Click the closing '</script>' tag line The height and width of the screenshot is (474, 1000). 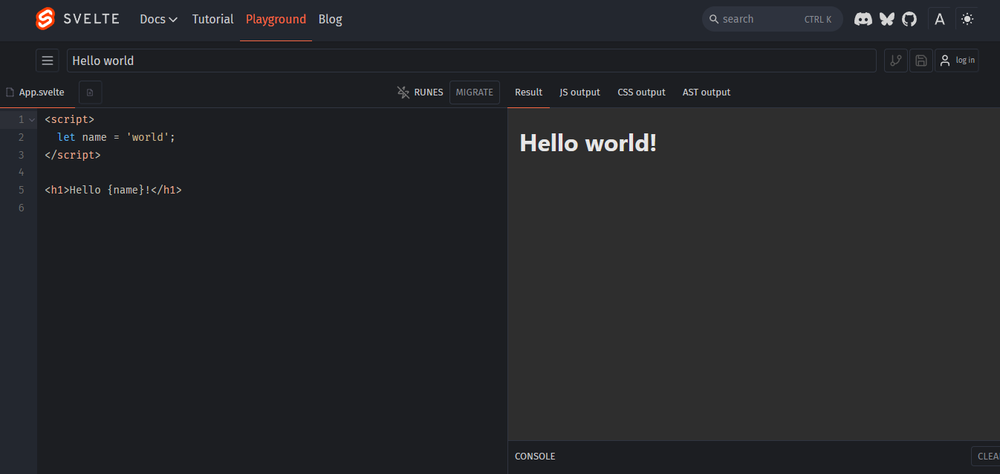[x=73, y=155]
